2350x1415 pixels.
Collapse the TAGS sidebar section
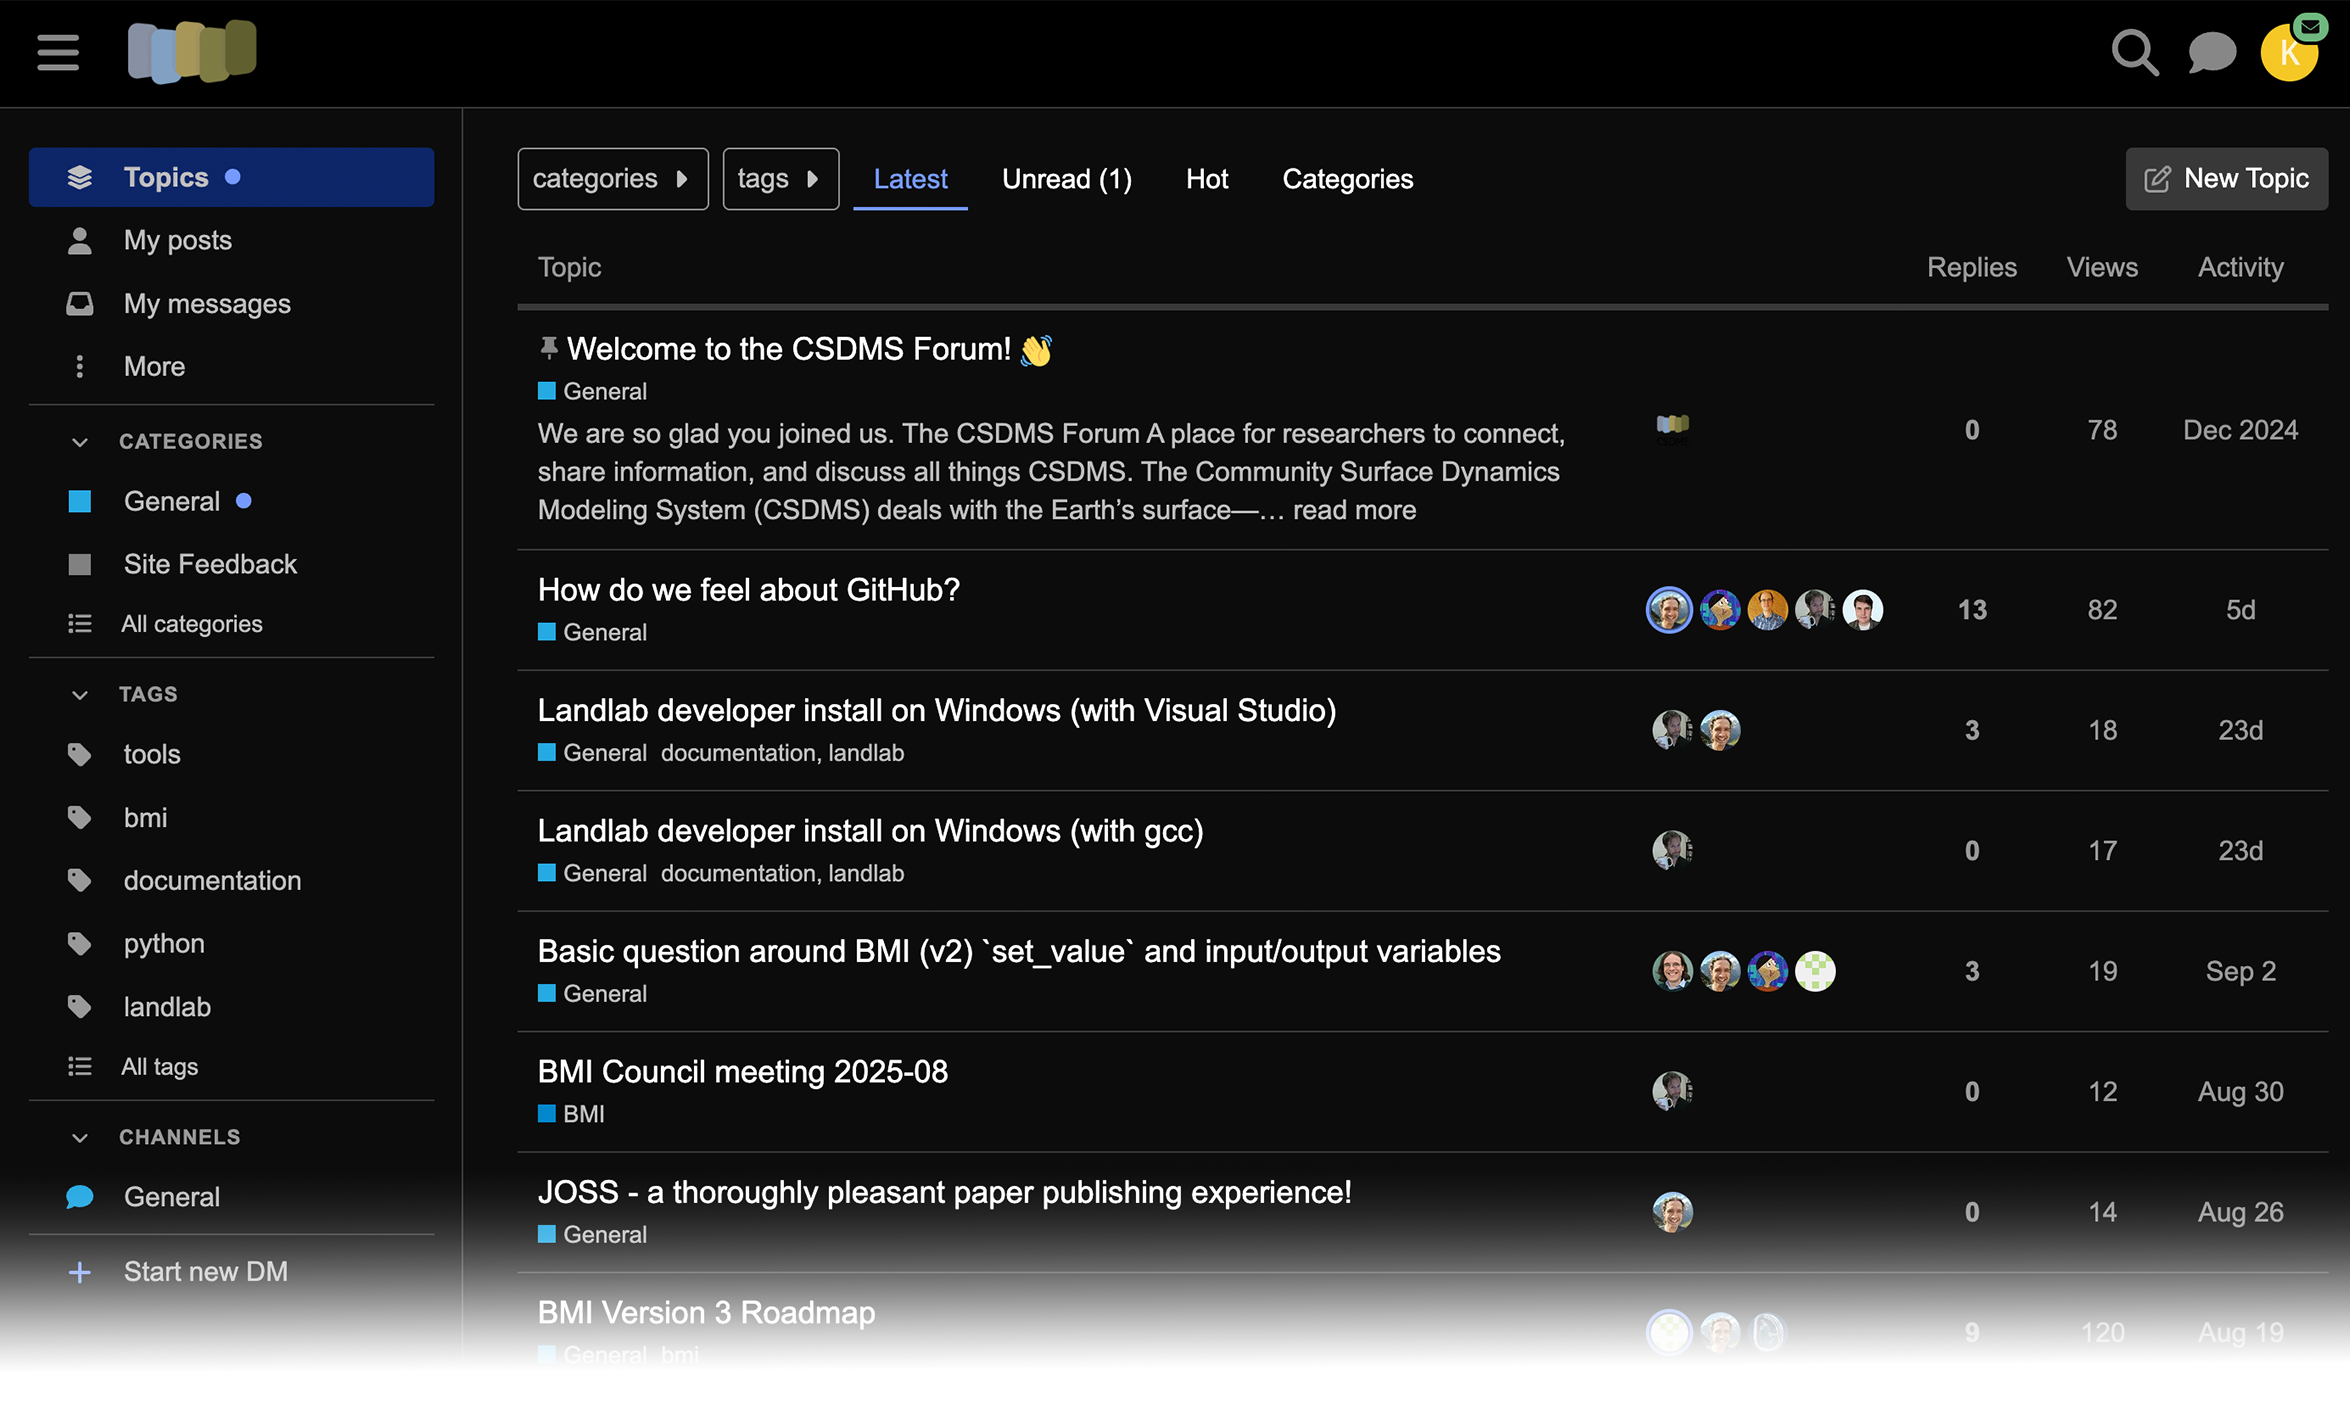[80, 694]
